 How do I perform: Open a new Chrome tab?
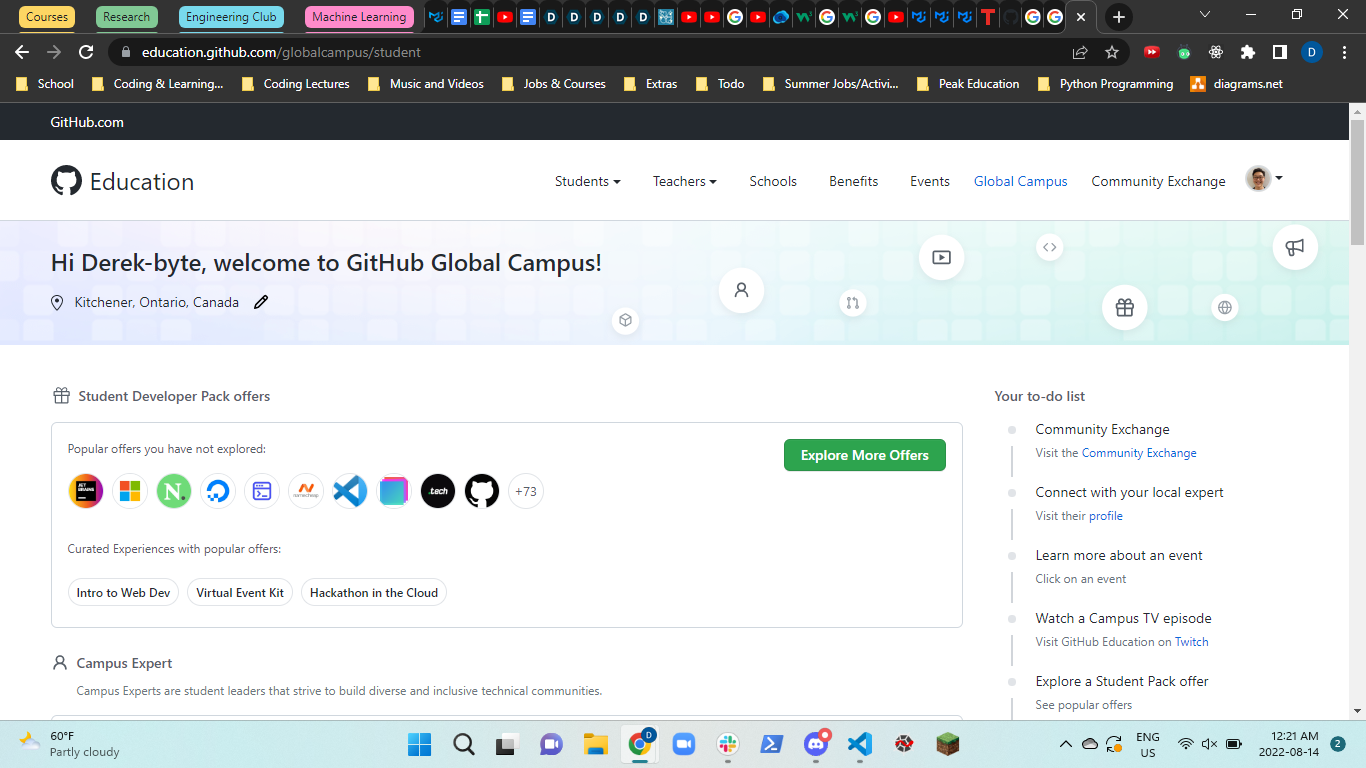pyautogui.click(x=1119, y=17)
